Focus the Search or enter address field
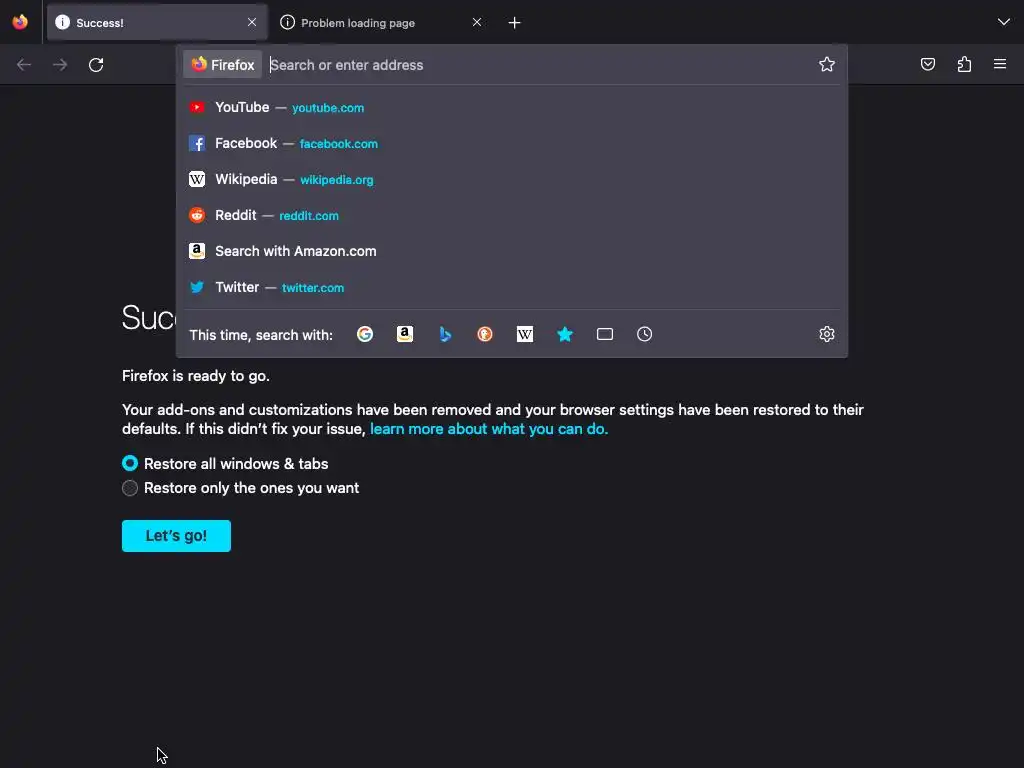 point(539,65)
